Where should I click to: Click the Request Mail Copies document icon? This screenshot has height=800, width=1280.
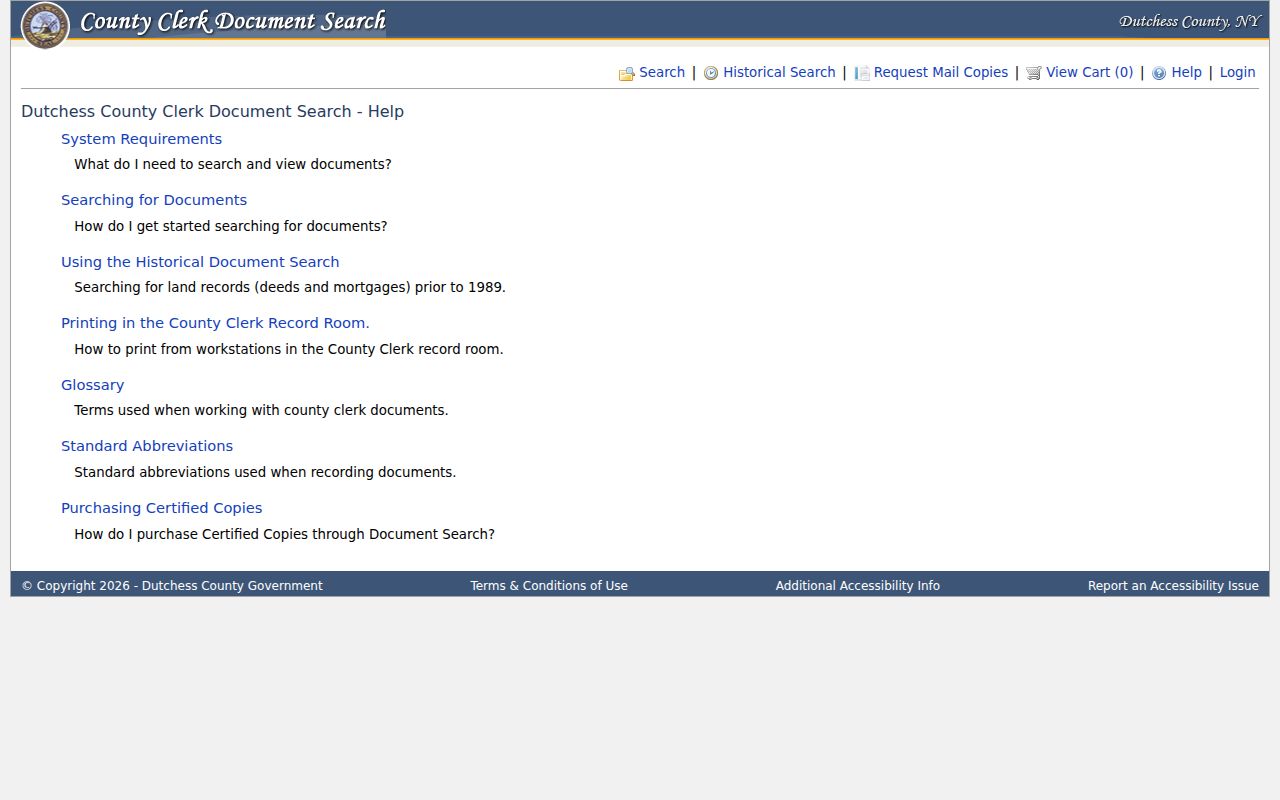coord(862,73)
